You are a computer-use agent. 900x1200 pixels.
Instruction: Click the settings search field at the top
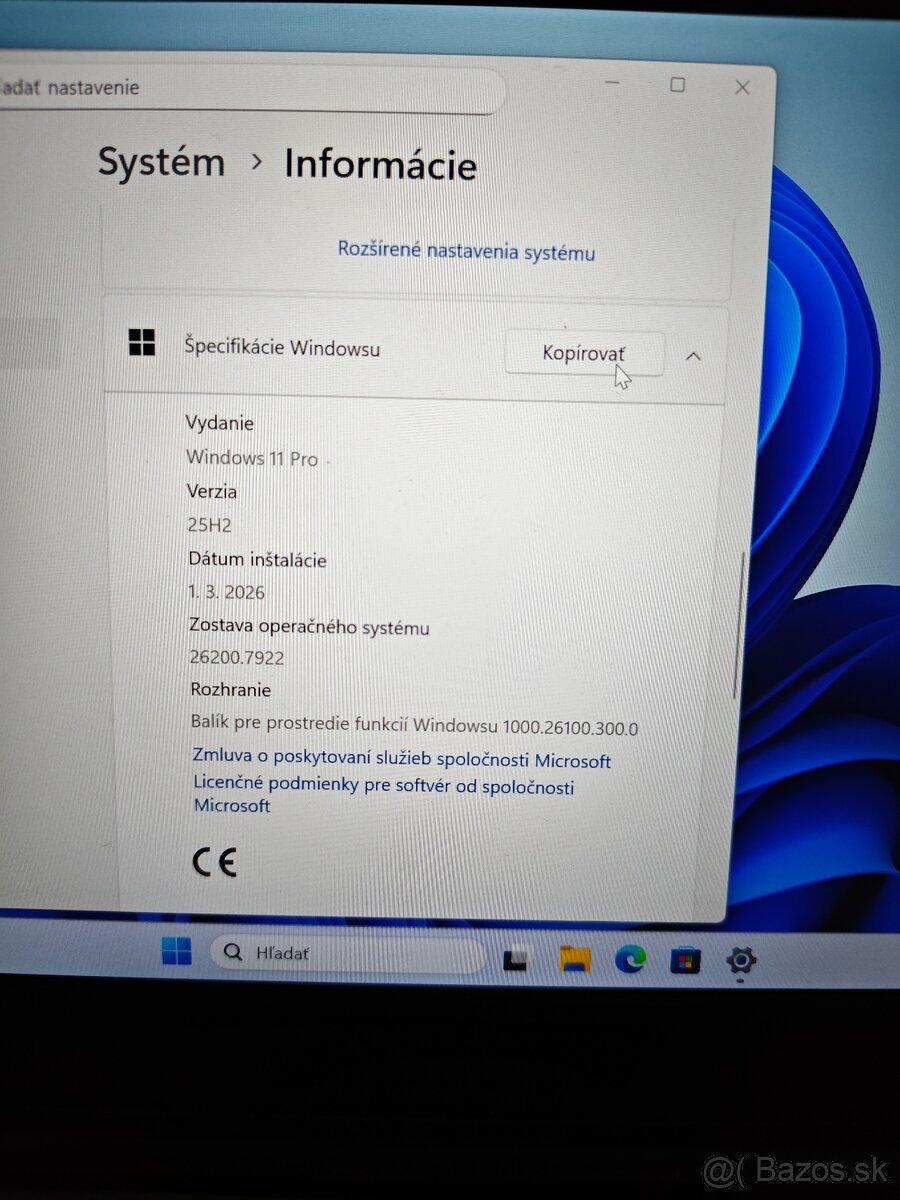pos(250,88)
